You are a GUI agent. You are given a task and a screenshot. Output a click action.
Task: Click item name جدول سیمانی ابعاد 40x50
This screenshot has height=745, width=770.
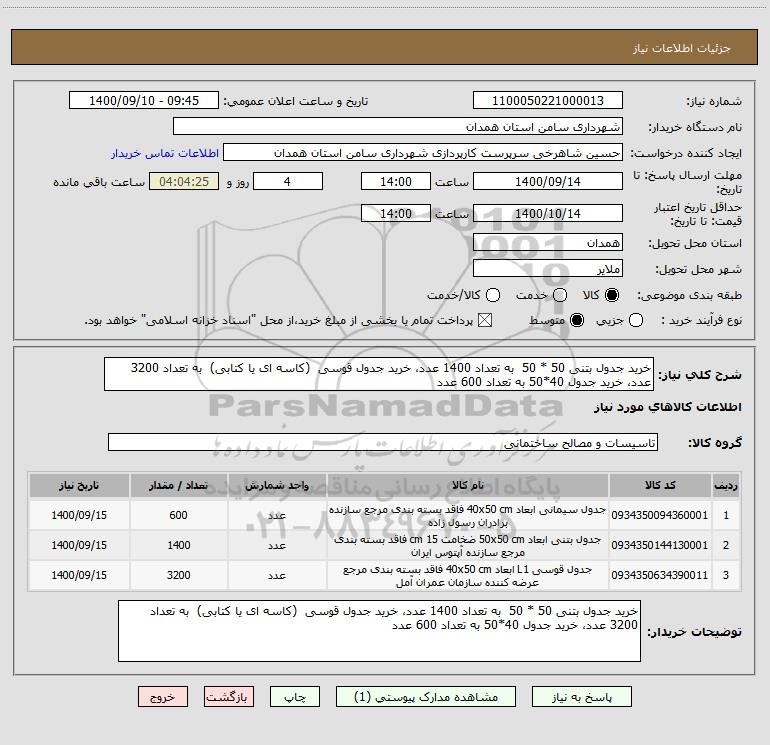click(x=468, y=516)
